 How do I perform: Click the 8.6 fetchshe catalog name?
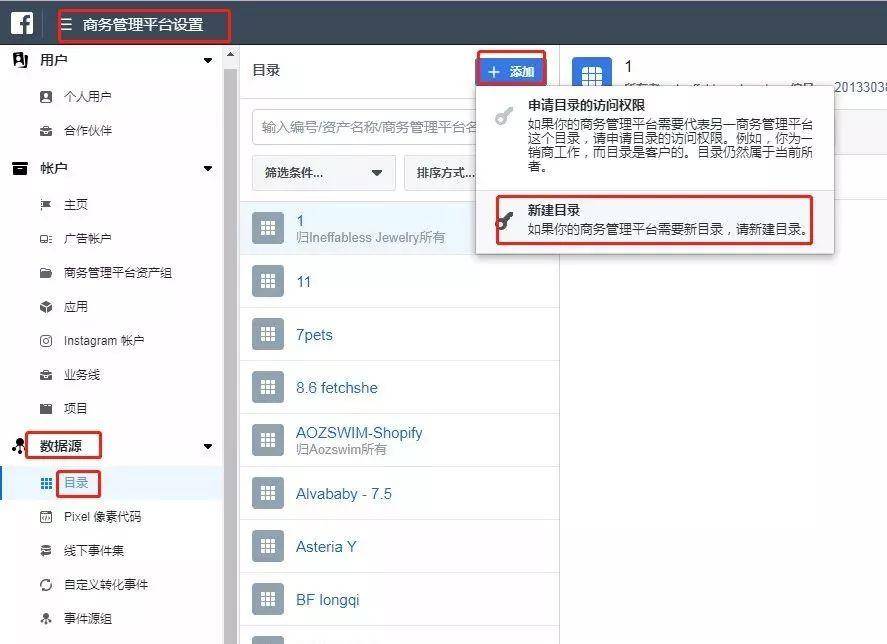point(337,388)
